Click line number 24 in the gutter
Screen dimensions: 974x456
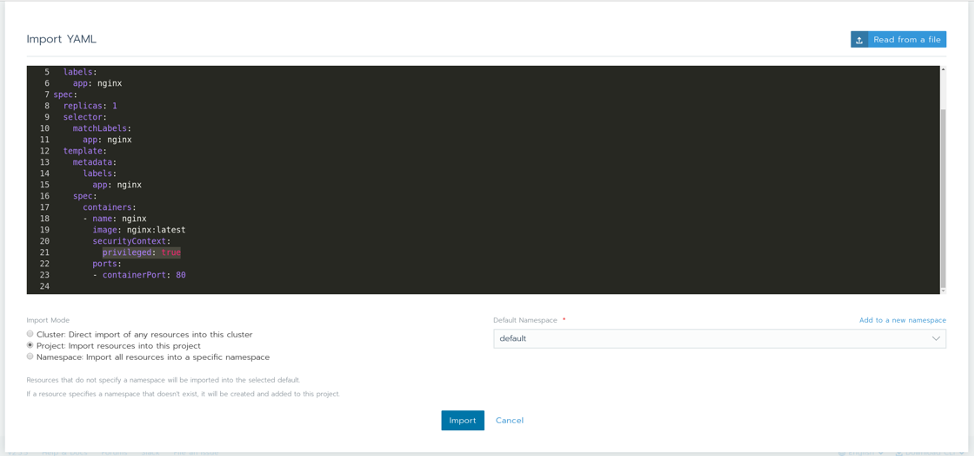coord(44,287)
